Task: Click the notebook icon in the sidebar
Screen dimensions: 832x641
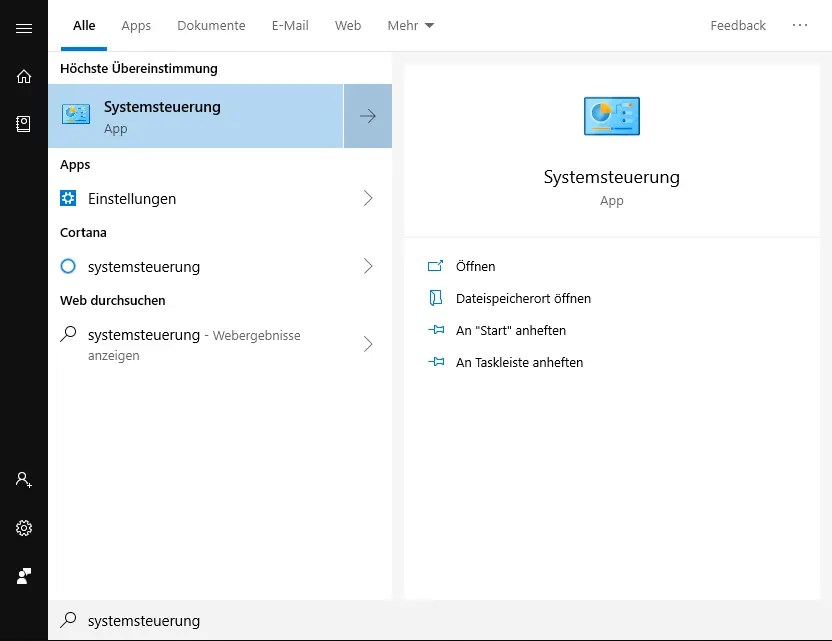Action: (x=23, y=124)
